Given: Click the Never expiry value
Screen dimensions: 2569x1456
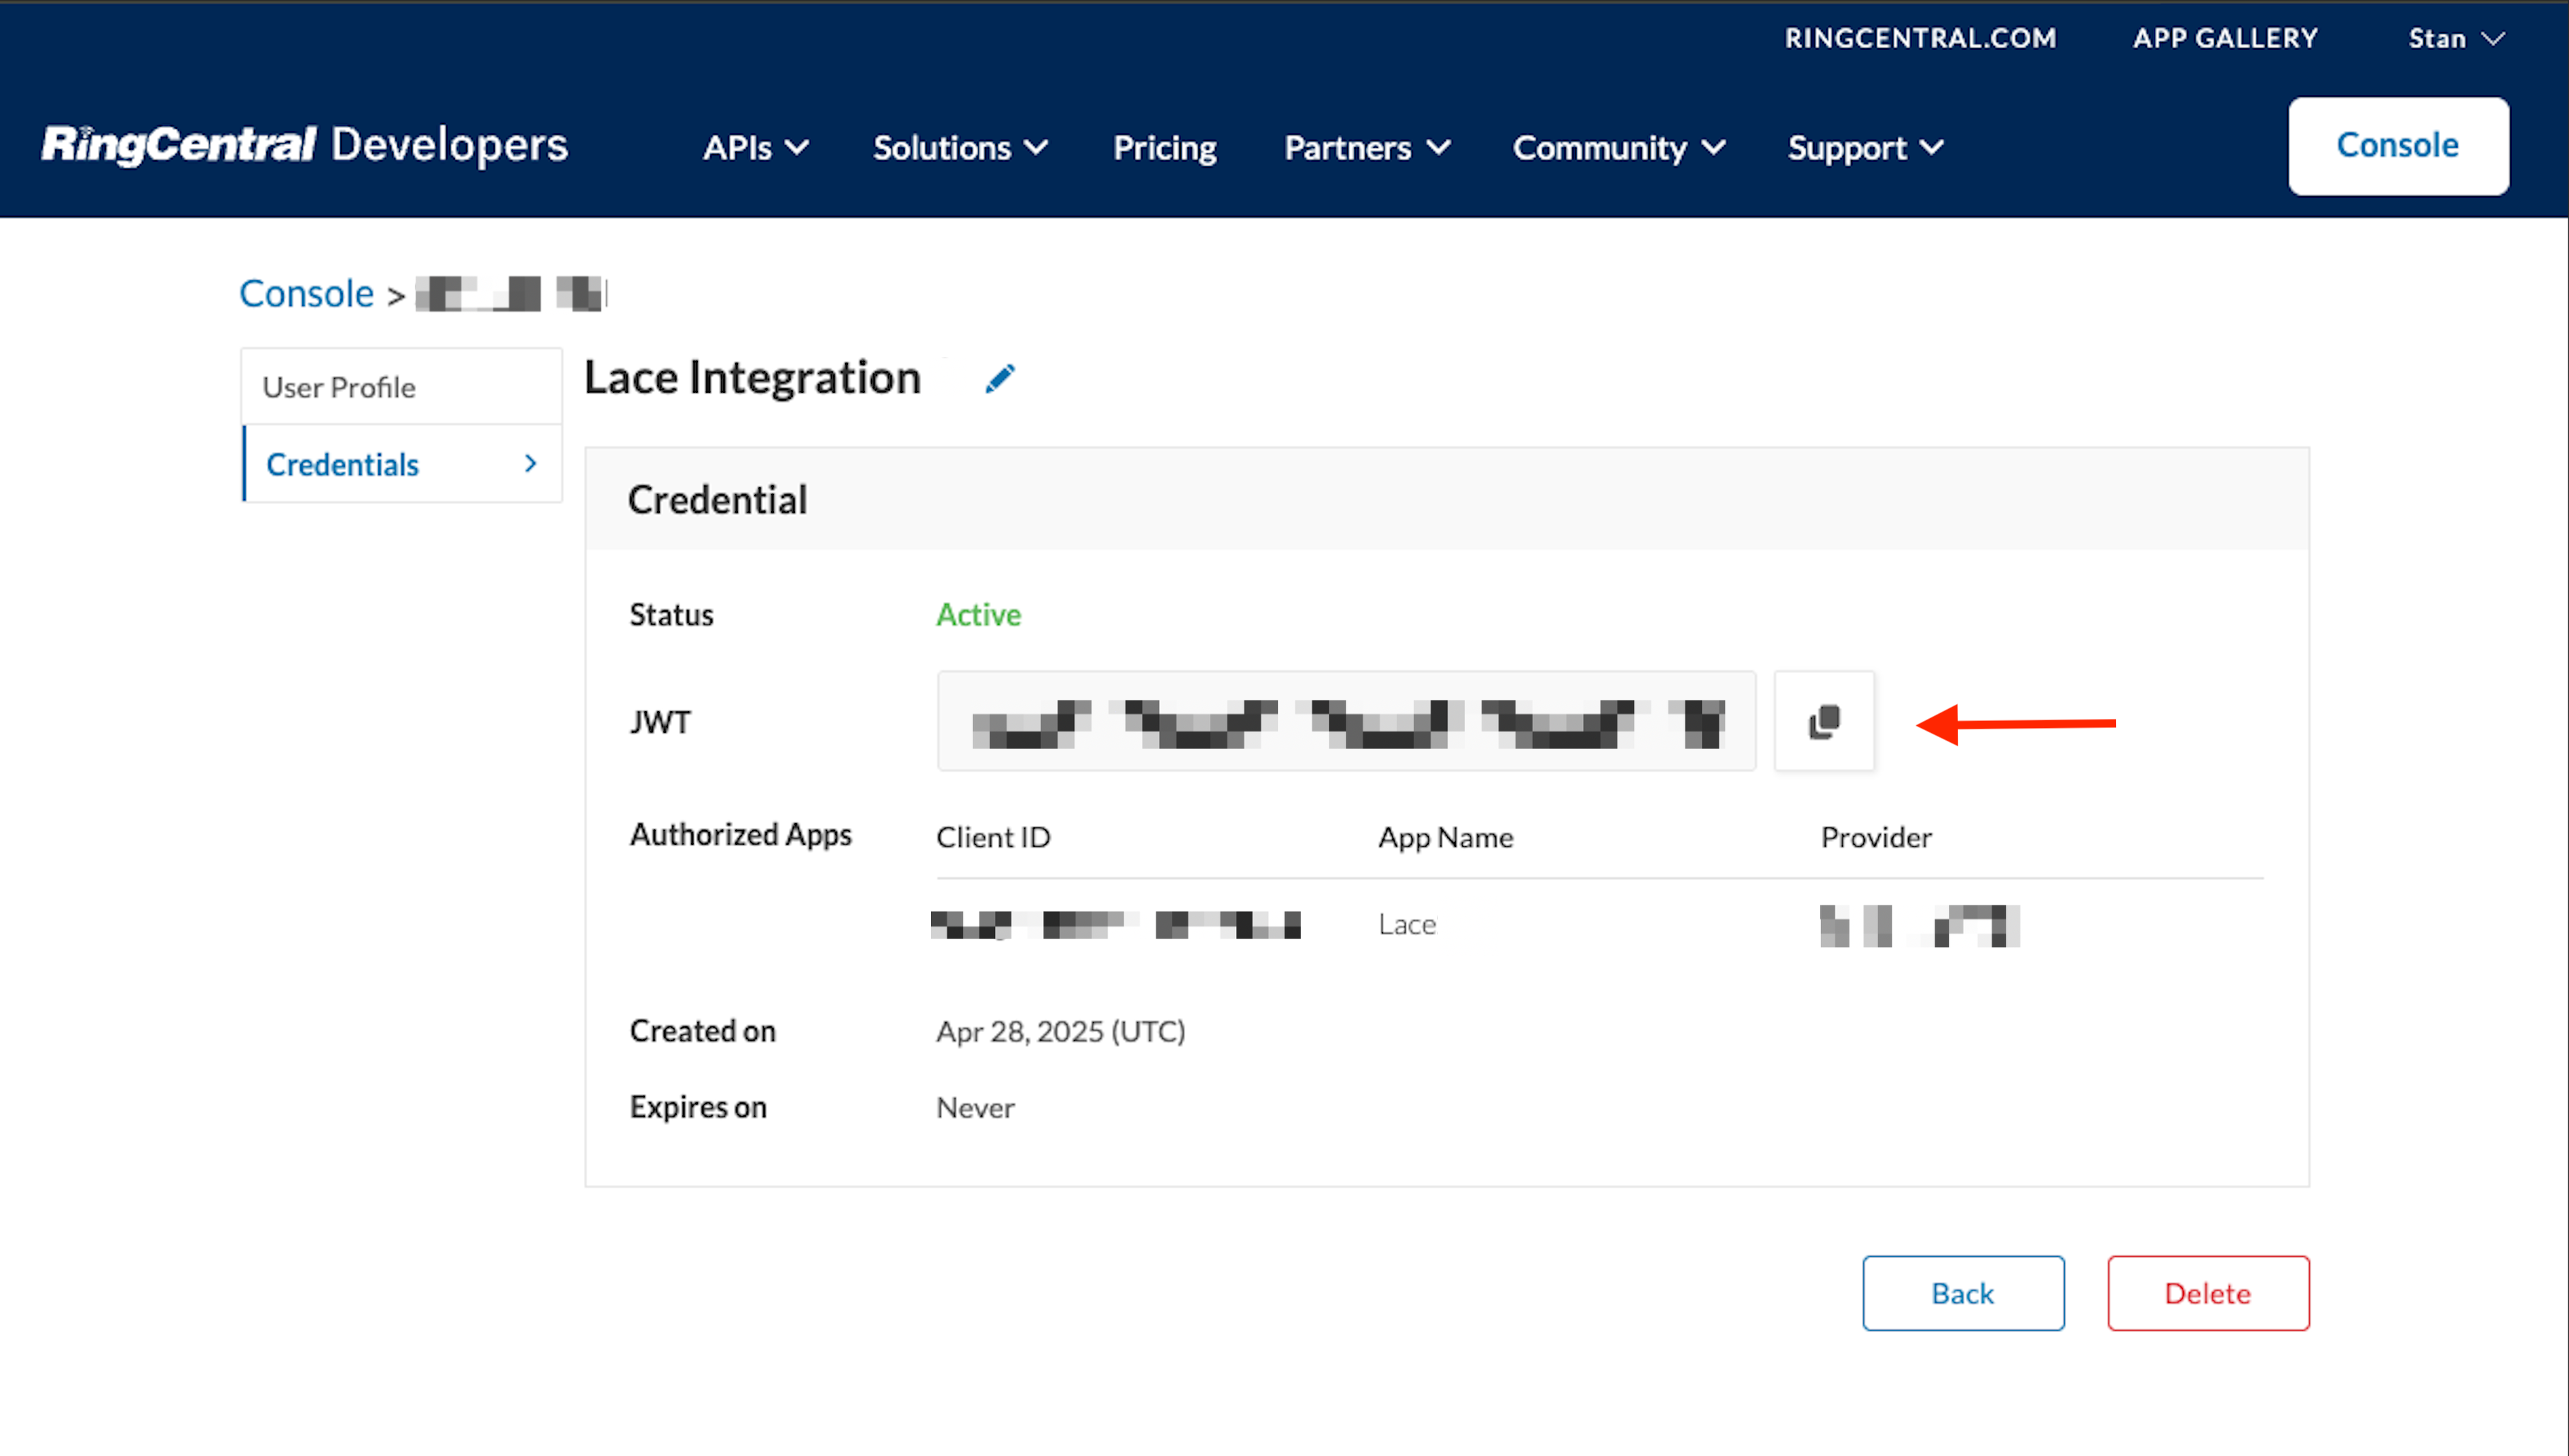Looking at the screenshot, I should point(975,1107).
